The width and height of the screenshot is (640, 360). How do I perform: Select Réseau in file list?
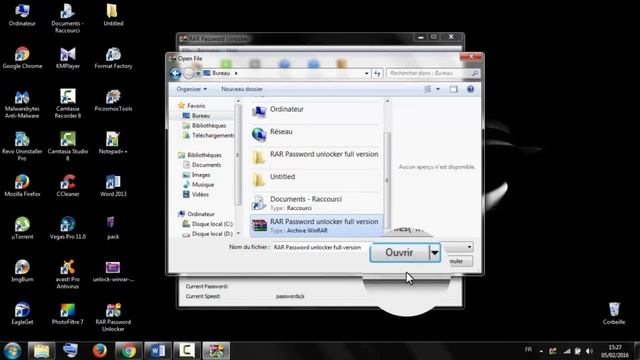[316, 134]
